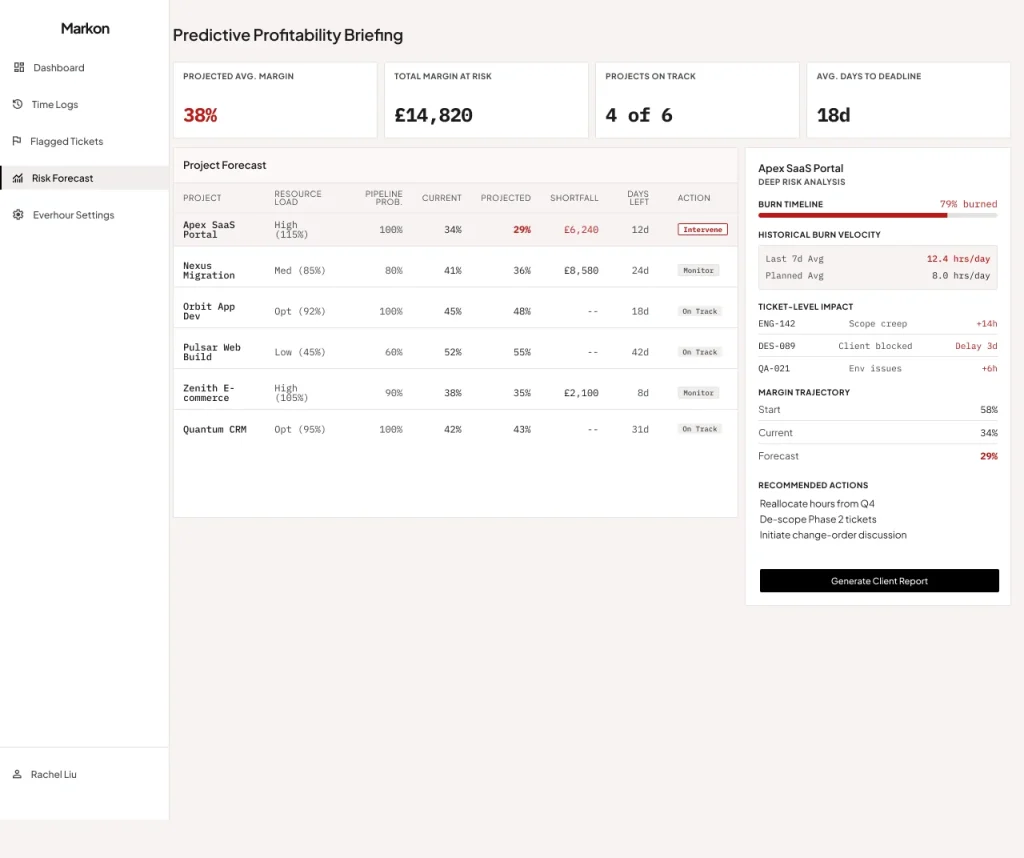The width and height of the screenshot is (1024, 858).
Task: Select the Quantum CRM project row
Action: [455, 429]
